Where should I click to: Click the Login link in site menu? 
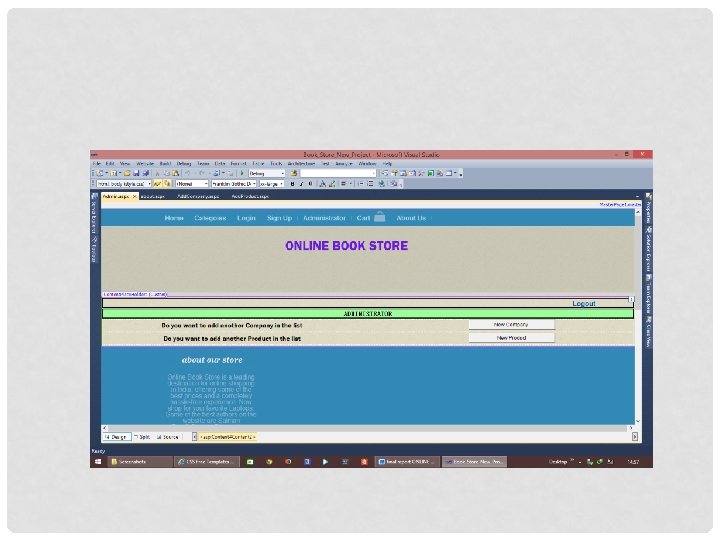pos(246,218)
